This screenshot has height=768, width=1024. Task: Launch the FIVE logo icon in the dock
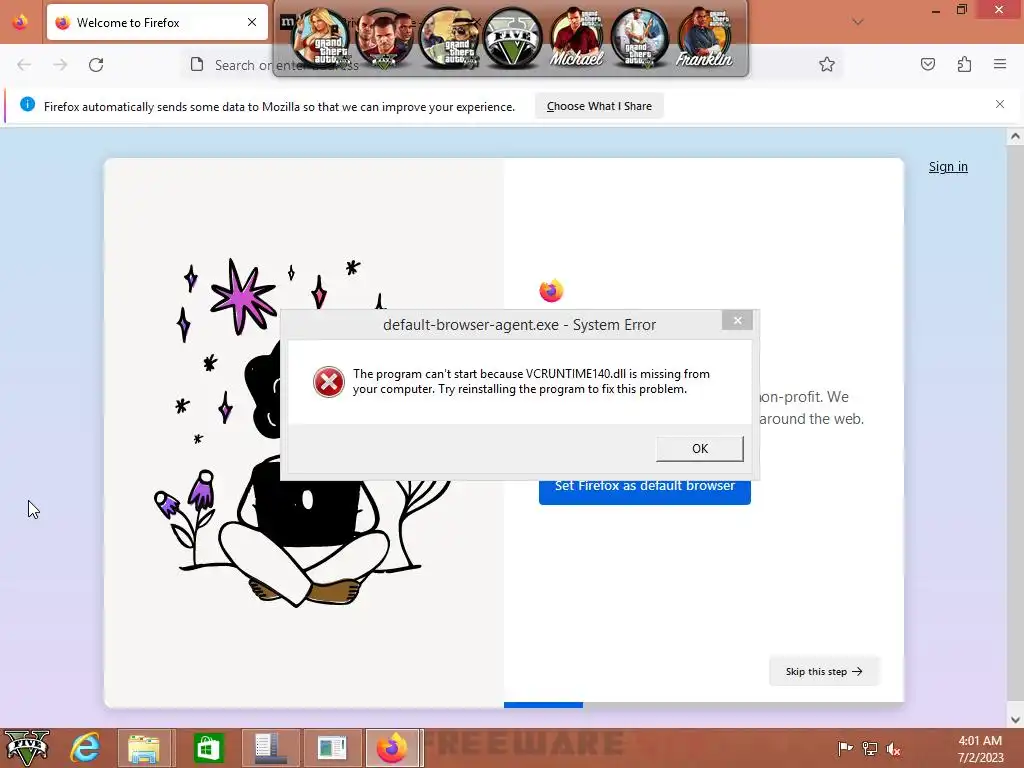pyautogui.click(x=512, y=38)
